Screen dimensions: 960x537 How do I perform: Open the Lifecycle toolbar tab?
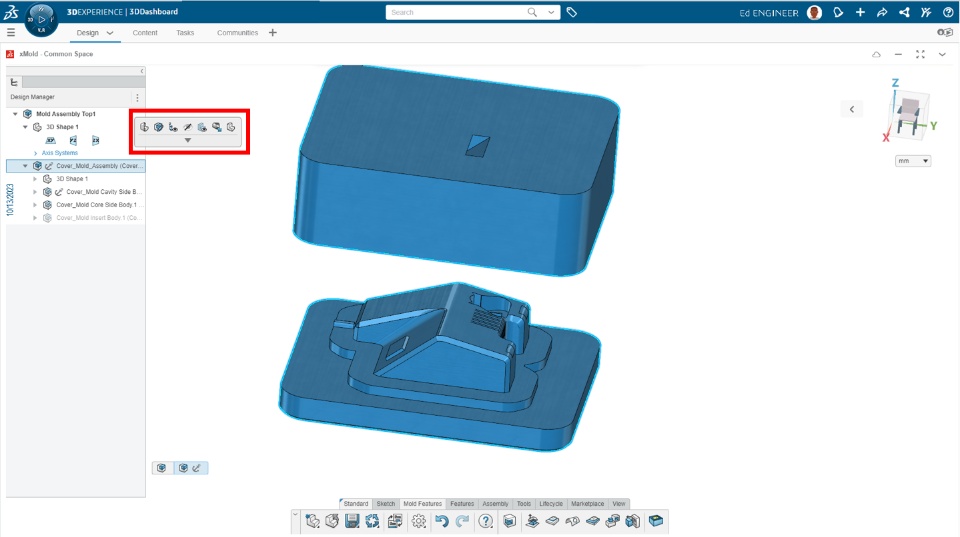(551, 503)
